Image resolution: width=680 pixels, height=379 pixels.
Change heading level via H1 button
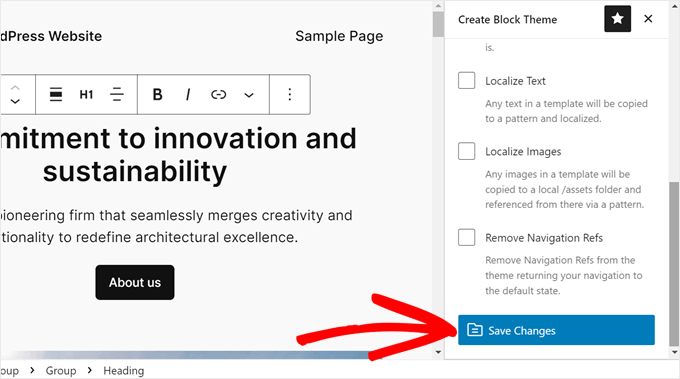pos(86,94)
